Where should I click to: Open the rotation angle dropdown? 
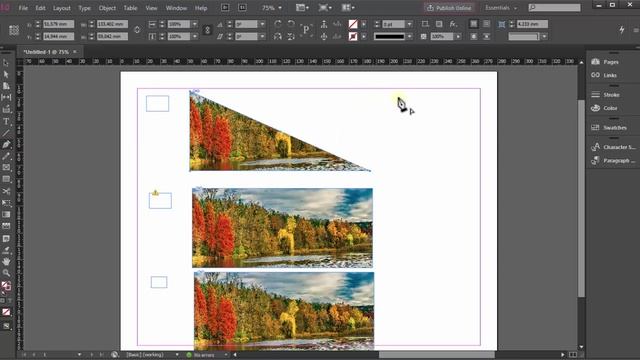point(262,24)
